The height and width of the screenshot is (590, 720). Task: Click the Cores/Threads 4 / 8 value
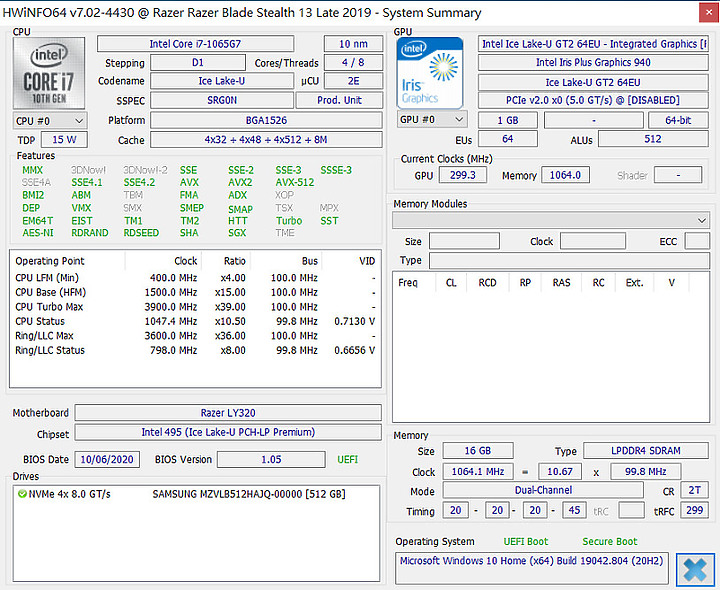click(353, 62)
